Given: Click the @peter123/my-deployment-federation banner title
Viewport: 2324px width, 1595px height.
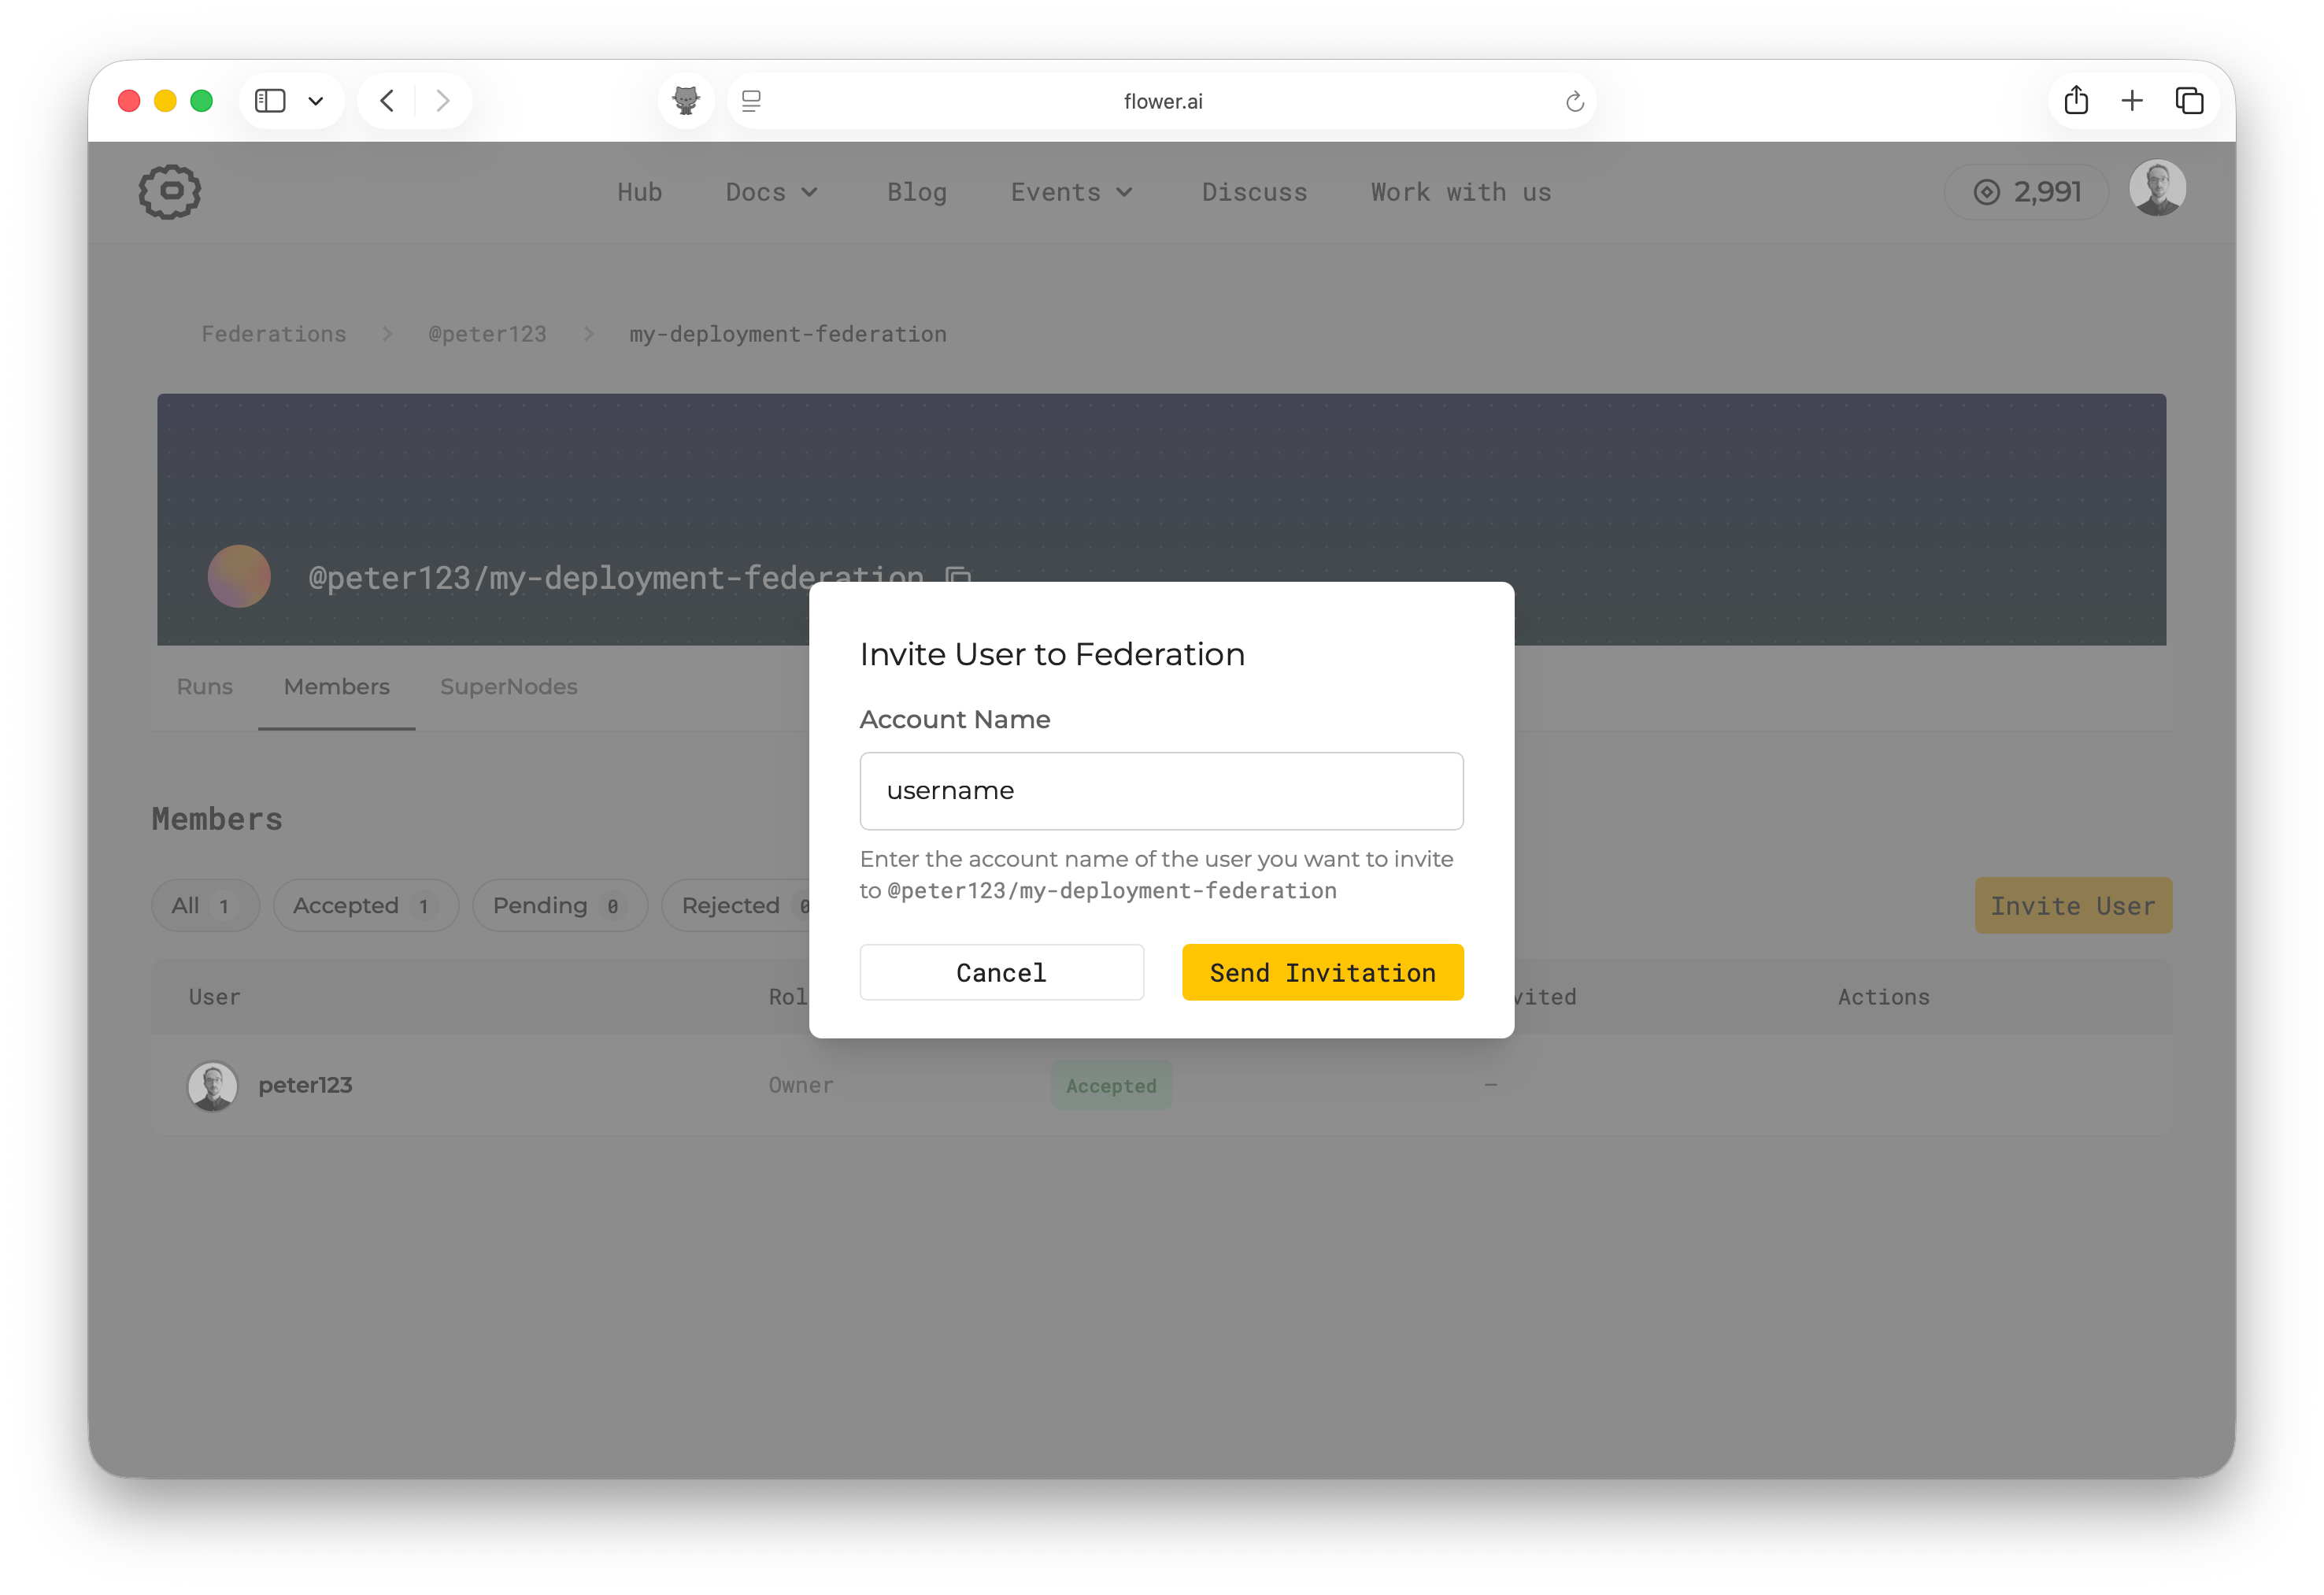Looking at the screenshot, I should [x=616, y=577].
